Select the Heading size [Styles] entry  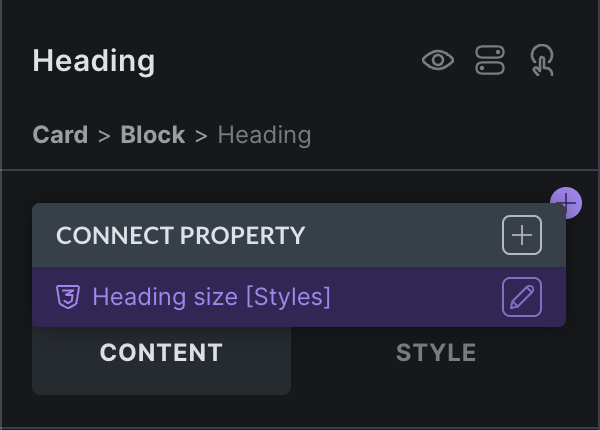tap(211, 297)
